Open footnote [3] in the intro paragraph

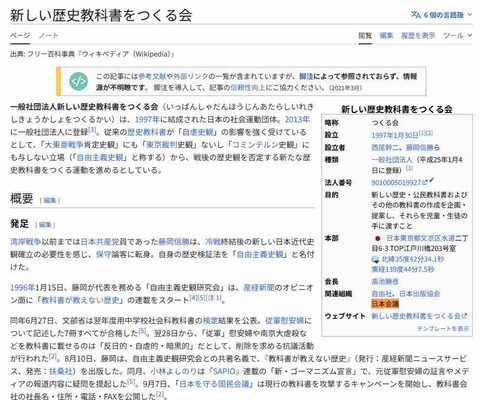92,129
